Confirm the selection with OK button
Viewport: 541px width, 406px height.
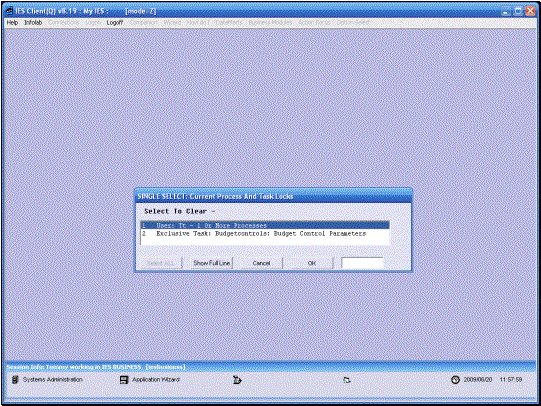pos(312,263)
